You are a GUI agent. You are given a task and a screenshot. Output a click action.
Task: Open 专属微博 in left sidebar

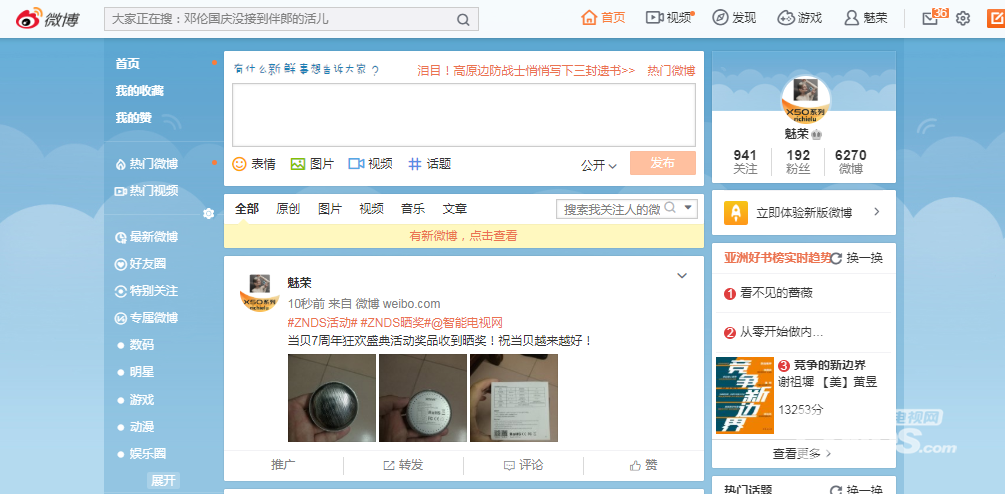(x=146, y=318)
